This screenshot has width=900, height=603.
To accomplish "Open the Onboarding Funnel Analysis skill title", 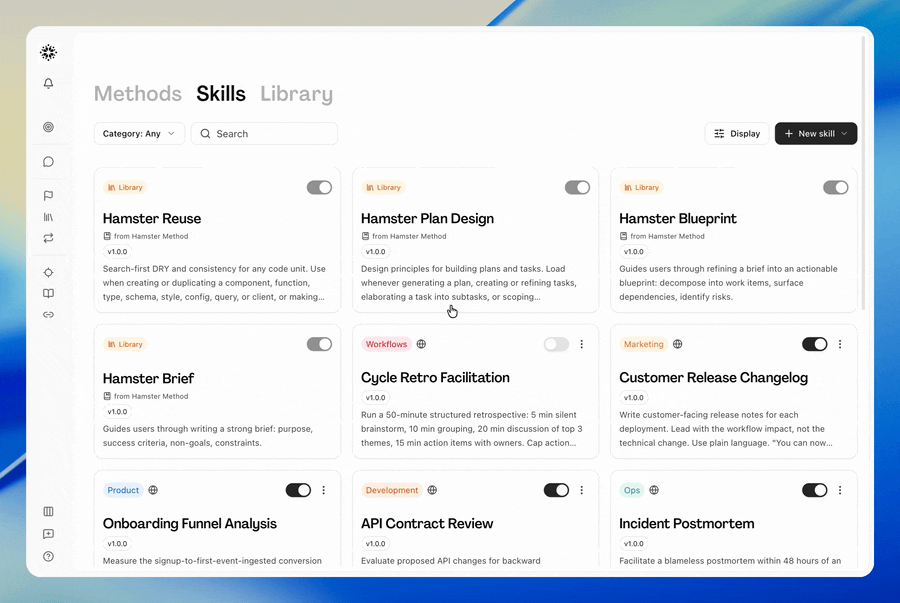I will 189,523.
